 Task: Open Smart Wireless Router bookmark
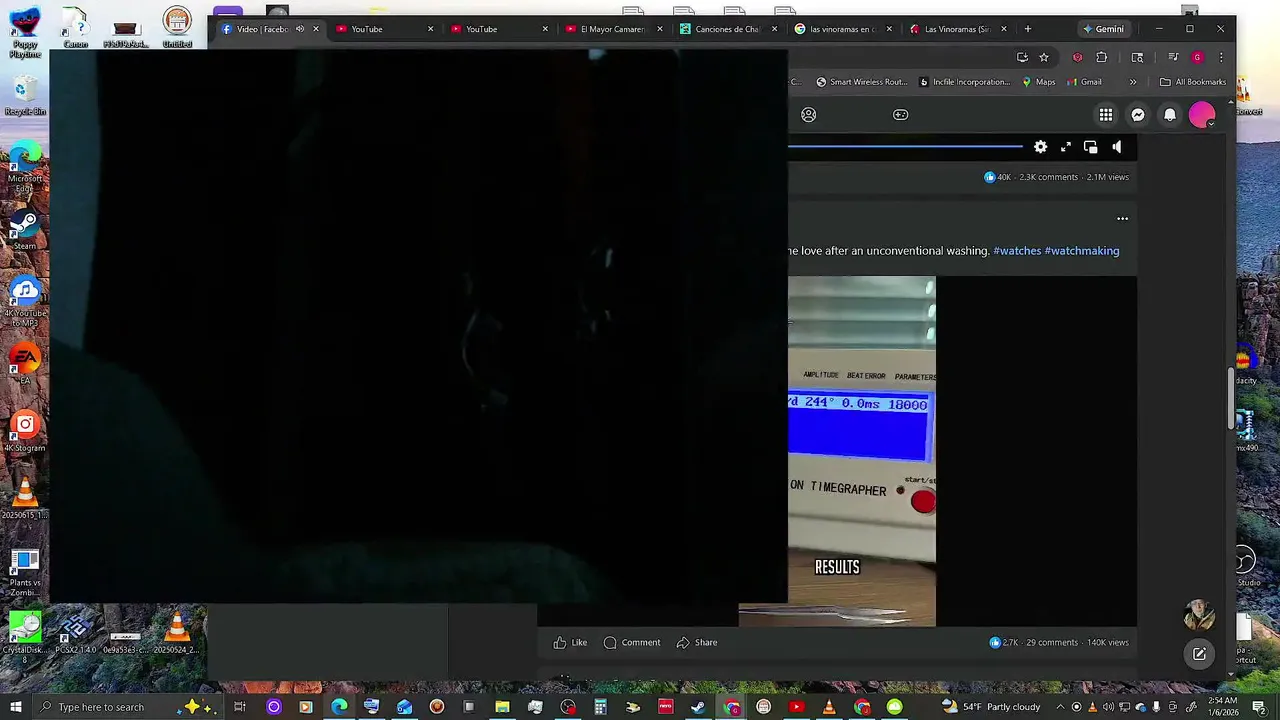click(x=862, y=82)
